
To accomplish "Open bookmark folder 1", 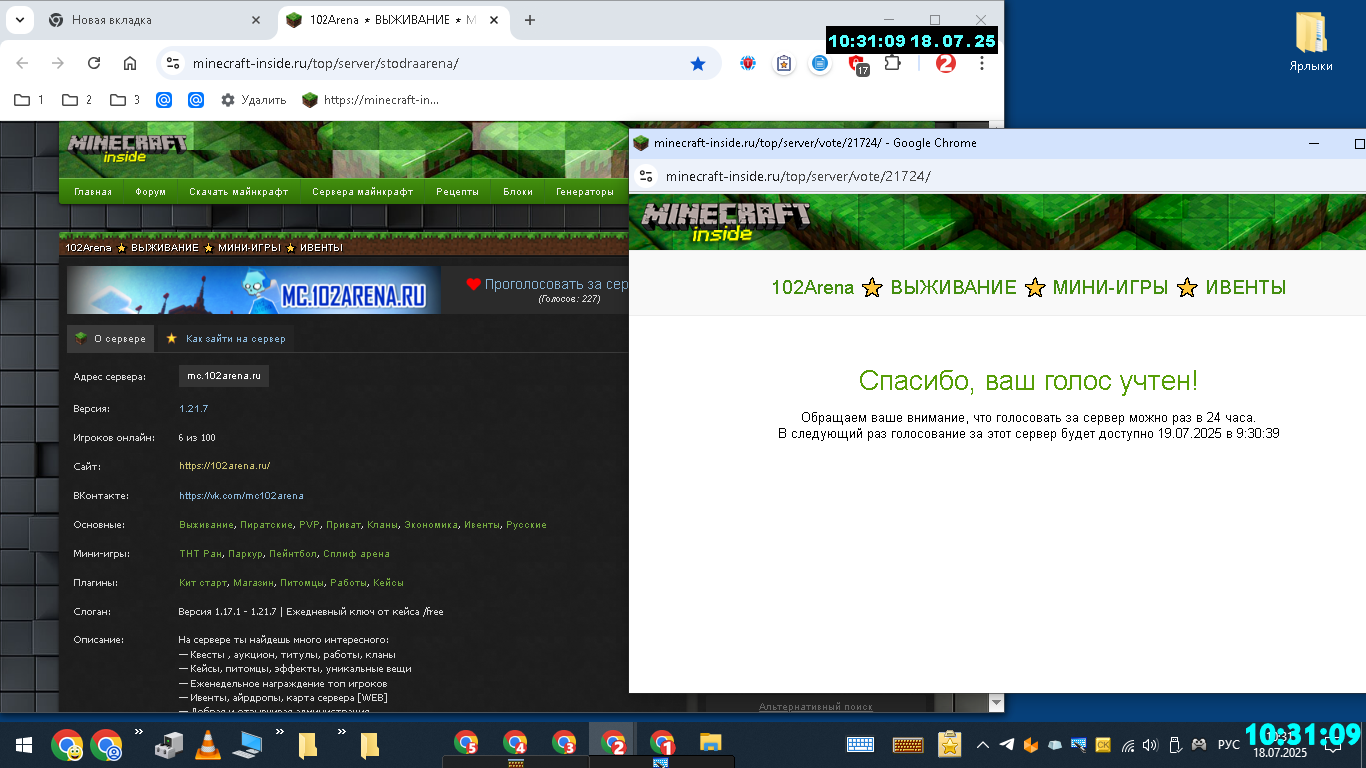I will point(29,100).
